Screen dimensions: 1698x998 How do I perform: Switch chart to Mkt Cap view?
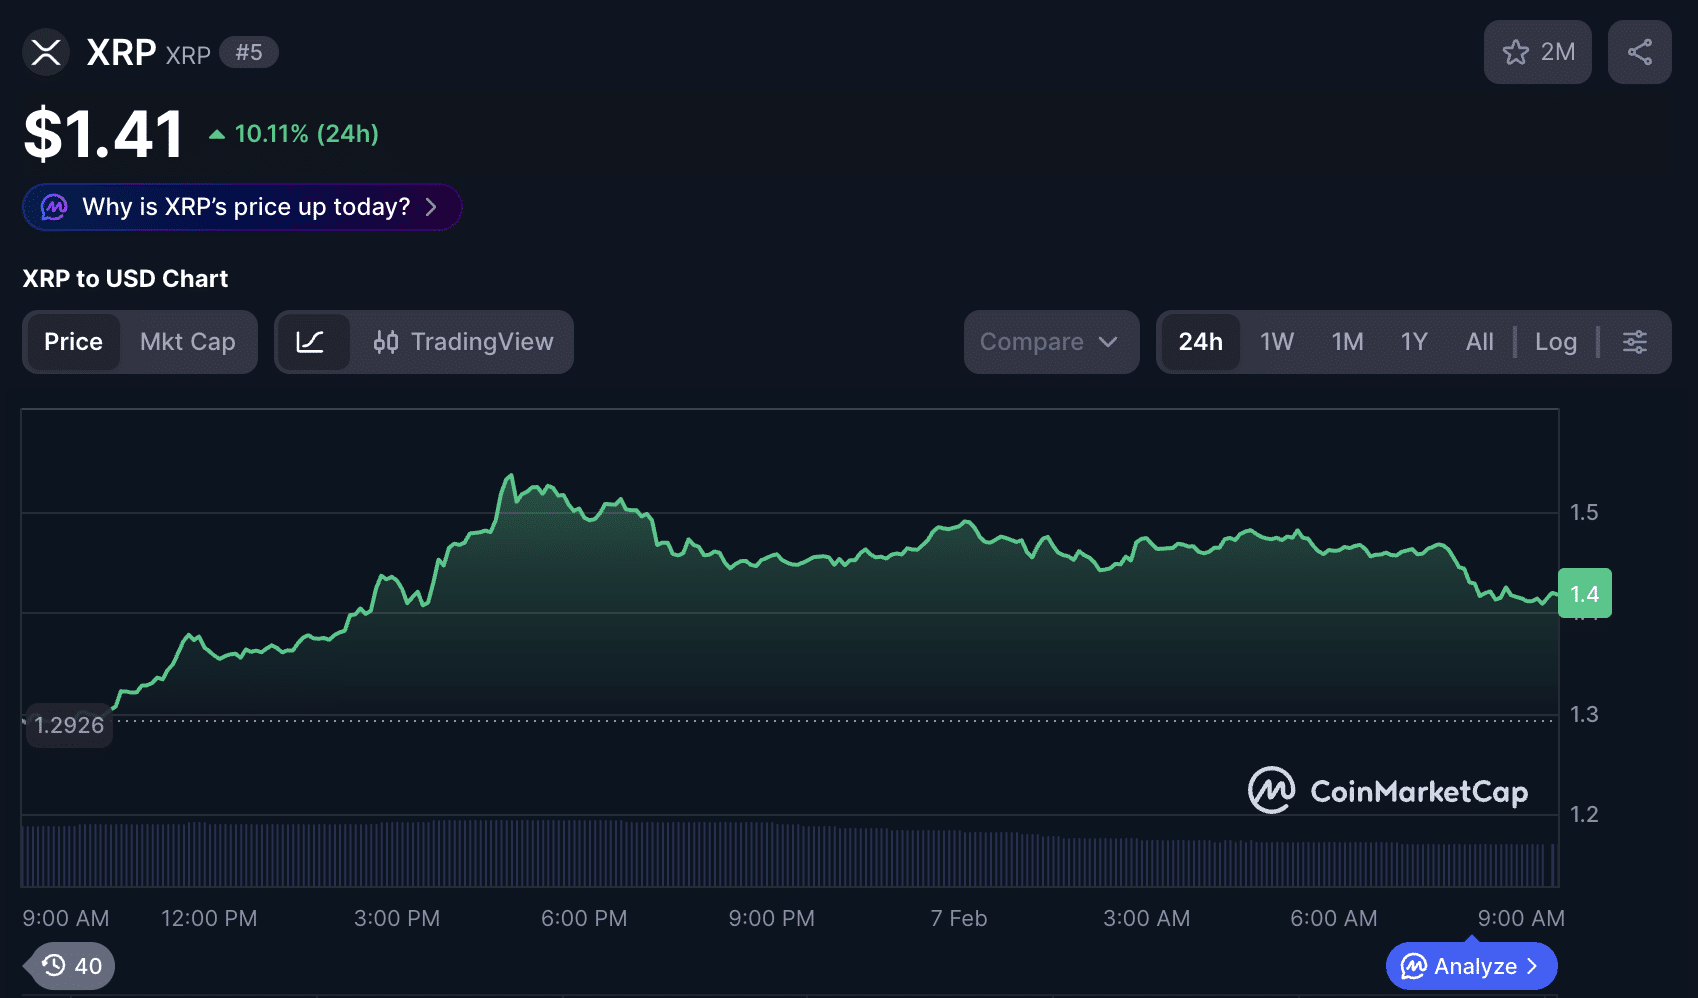point(187,341)
